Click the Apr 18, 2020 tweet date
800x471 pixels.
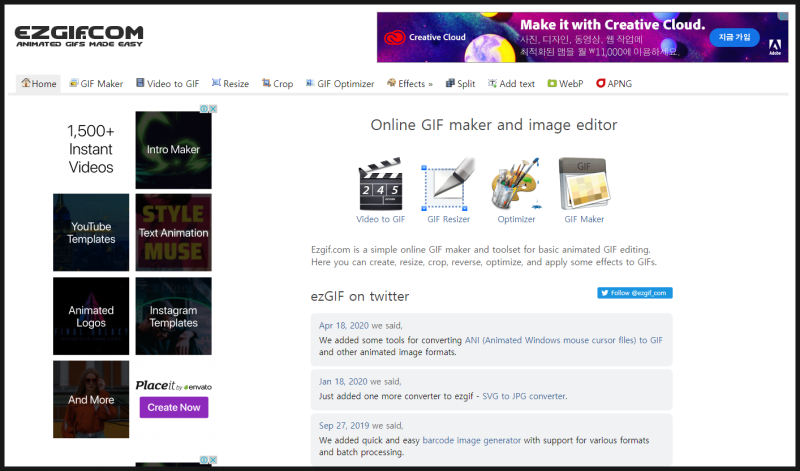pos(344,326)
